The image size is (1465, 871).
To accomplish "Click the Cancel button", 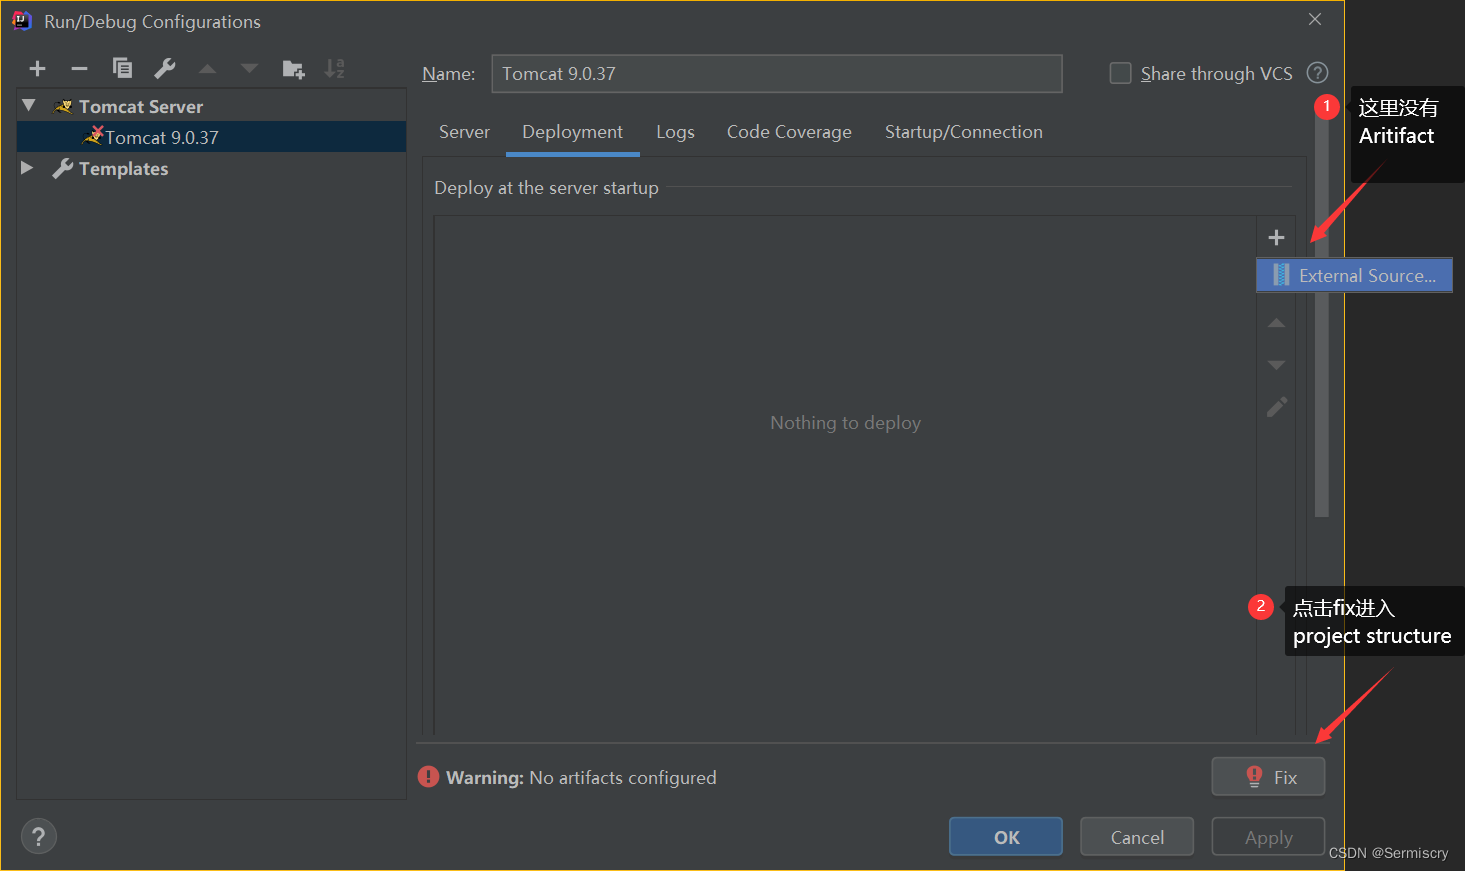I will [x=1137, y=837].
